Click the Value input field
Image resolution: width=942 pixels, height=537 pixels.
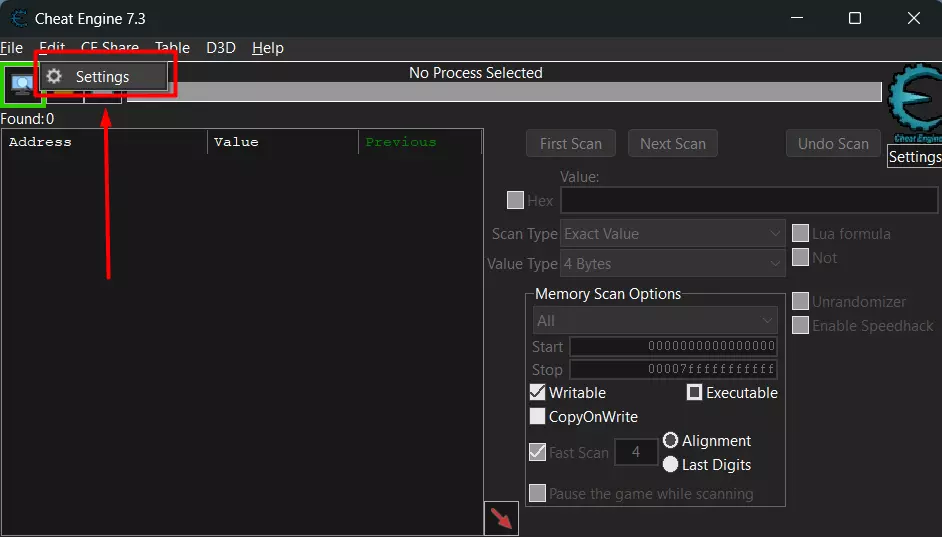749,201
